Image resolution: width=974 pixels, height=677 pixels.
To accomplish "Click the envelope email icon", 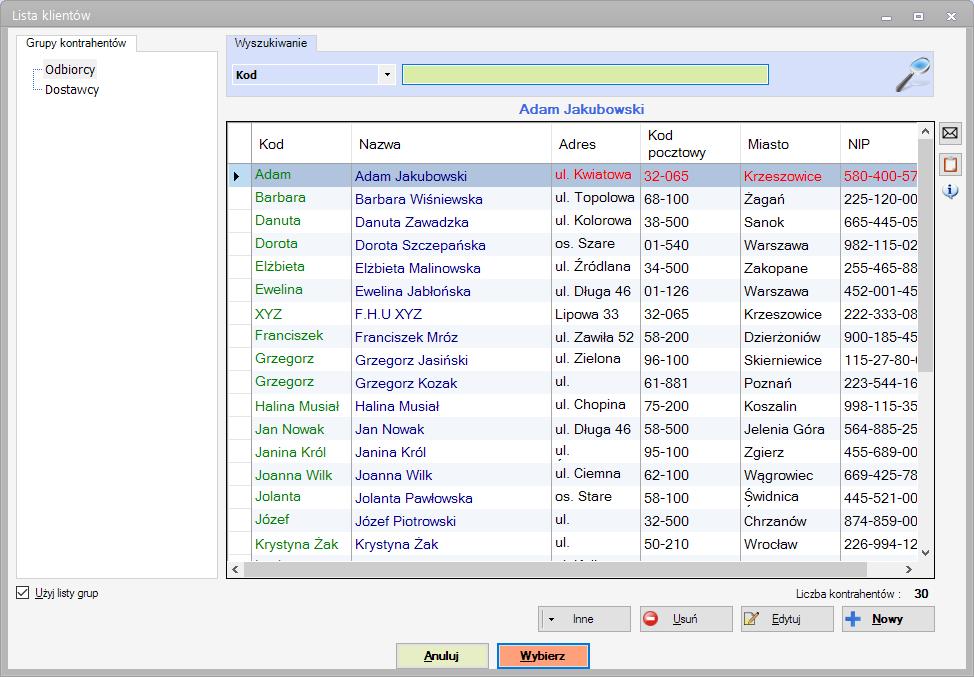I will (950, 133).
